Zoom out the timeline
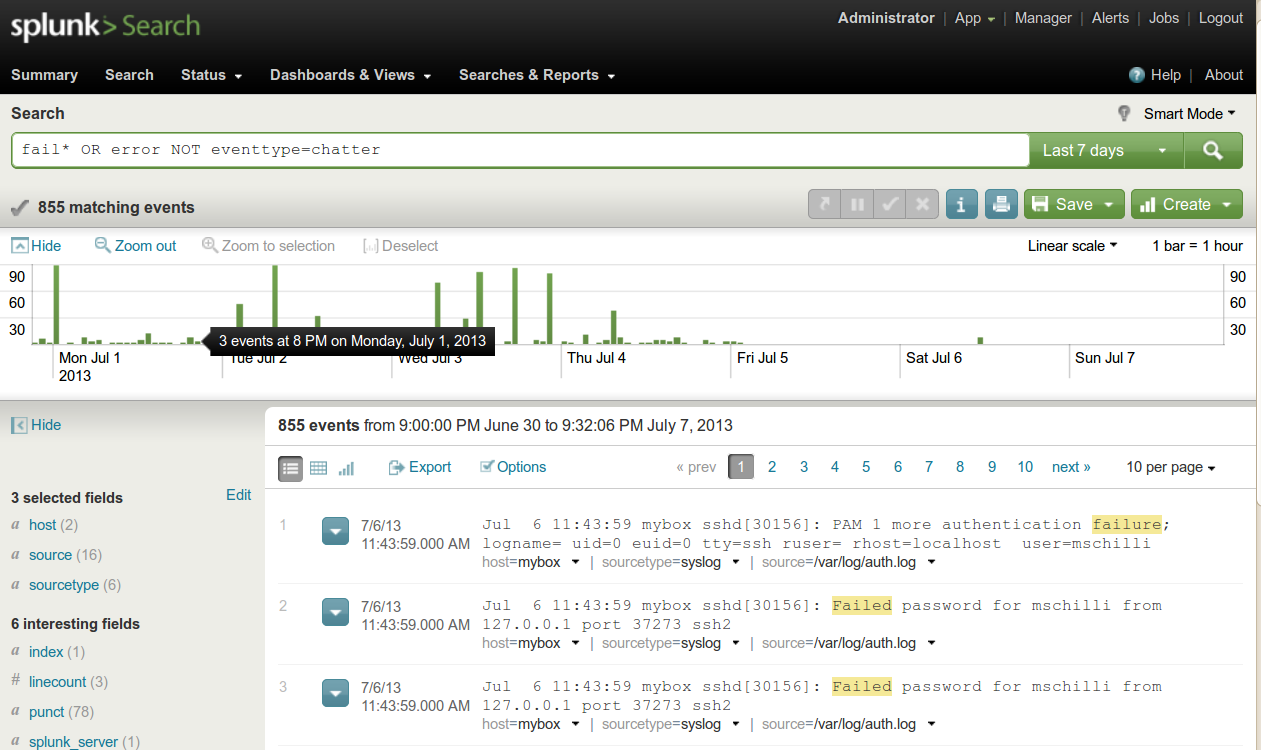Image resolution: width=1261 pixels, height=750 pixels. [135, 246]
